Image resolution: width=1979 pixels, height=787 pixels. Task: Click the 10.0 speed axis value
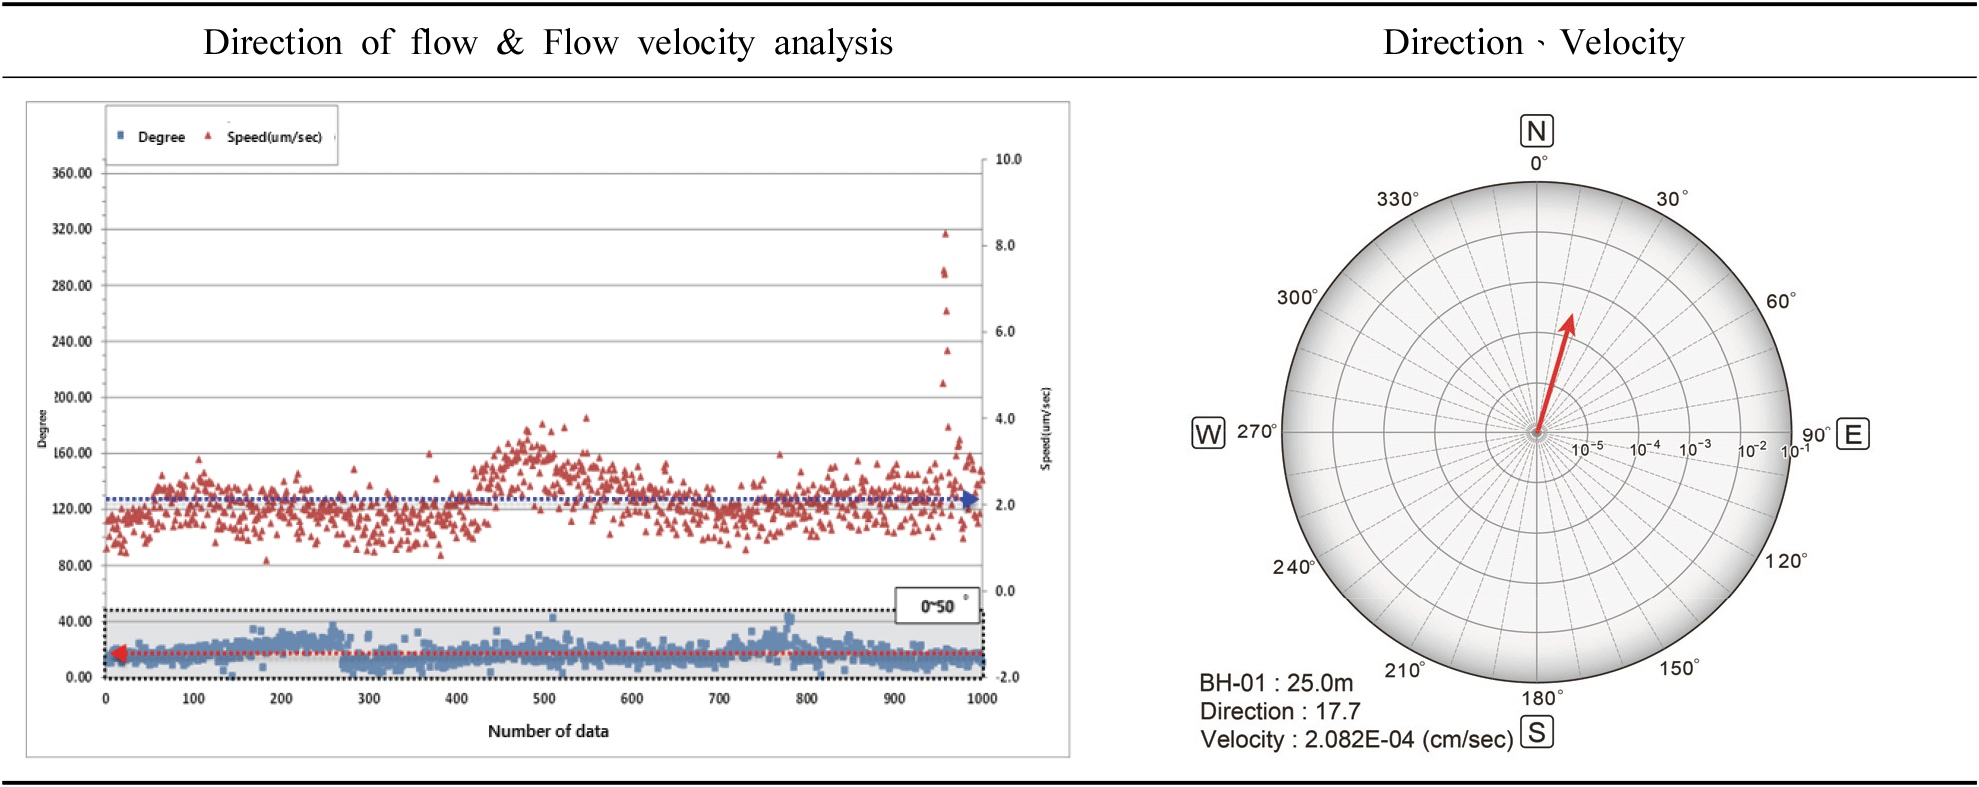(1008, 159)
